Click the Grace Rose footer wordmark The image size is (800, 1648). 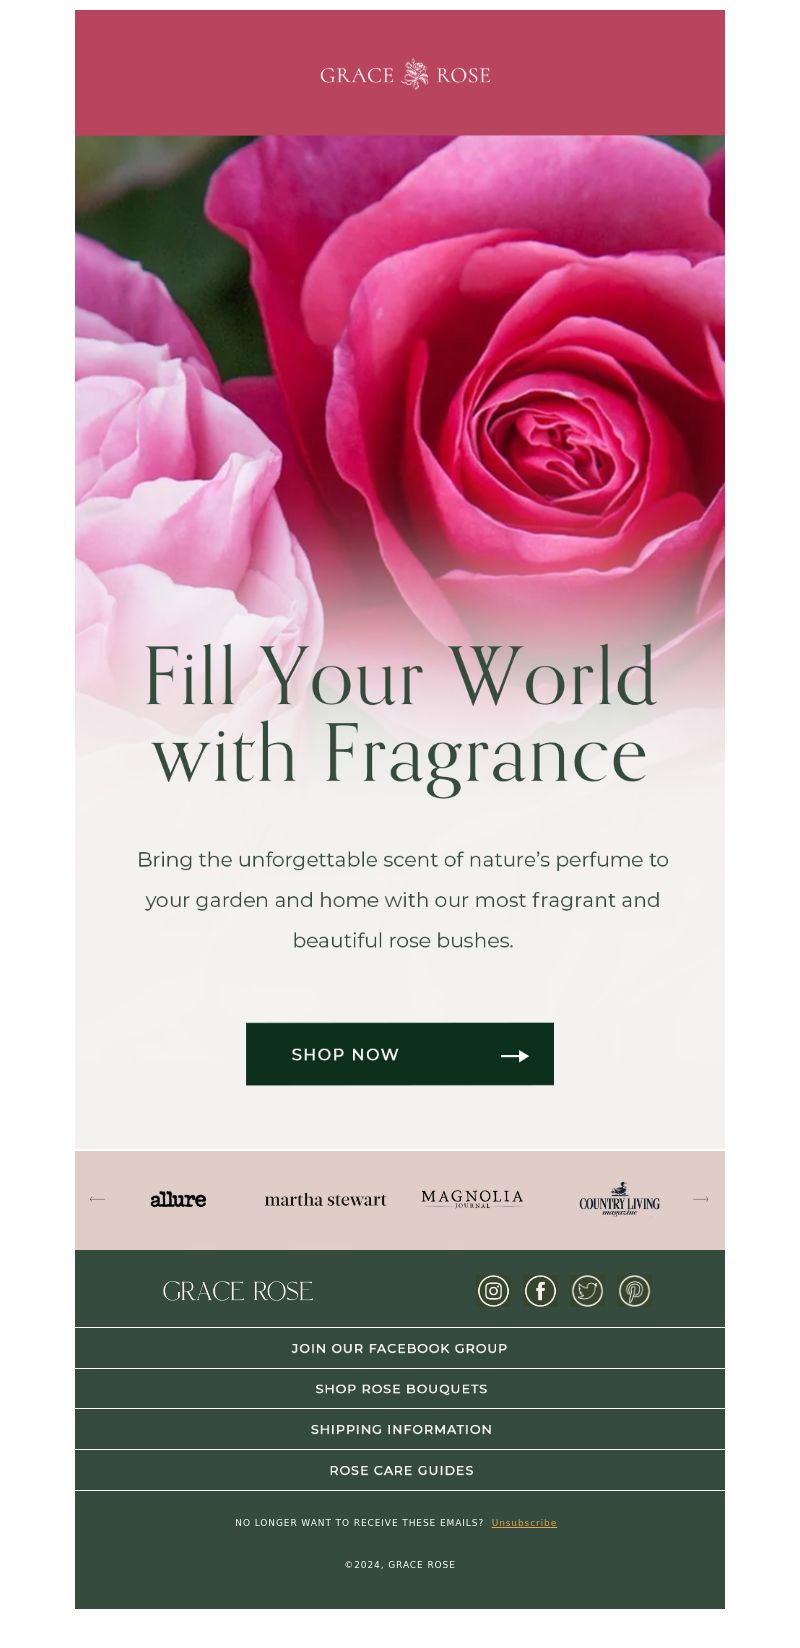coord(238,1291)
